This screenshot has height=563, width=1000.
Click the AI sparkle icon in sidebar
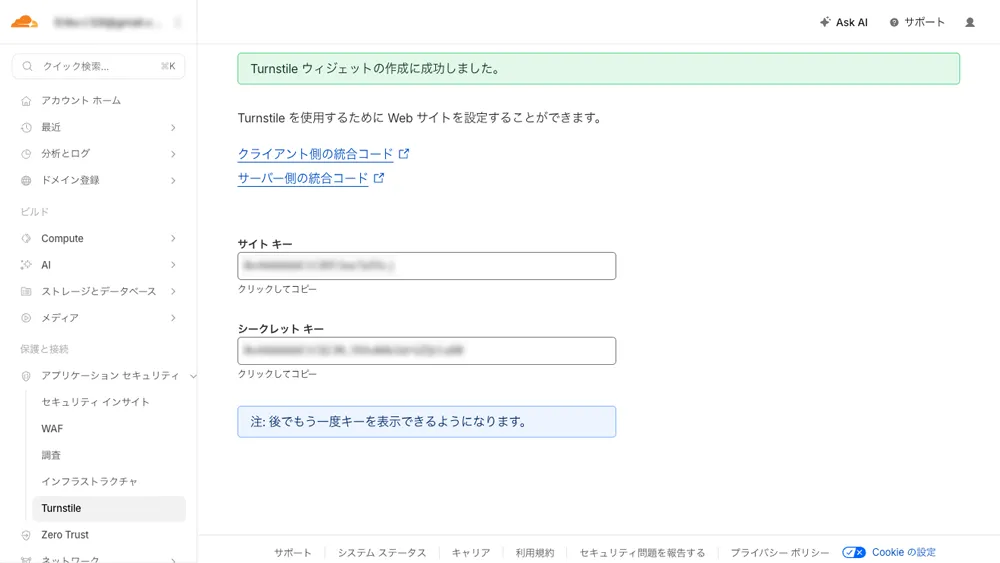click(26, 265)
